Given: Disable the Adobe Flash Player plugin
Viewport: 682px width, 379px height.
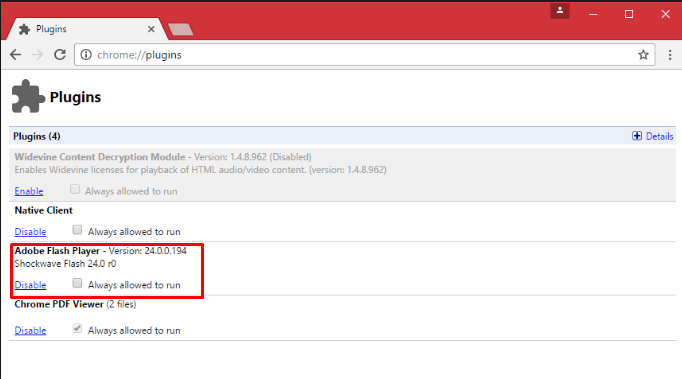Looking at the screenshot, I should tap(30, 285).
